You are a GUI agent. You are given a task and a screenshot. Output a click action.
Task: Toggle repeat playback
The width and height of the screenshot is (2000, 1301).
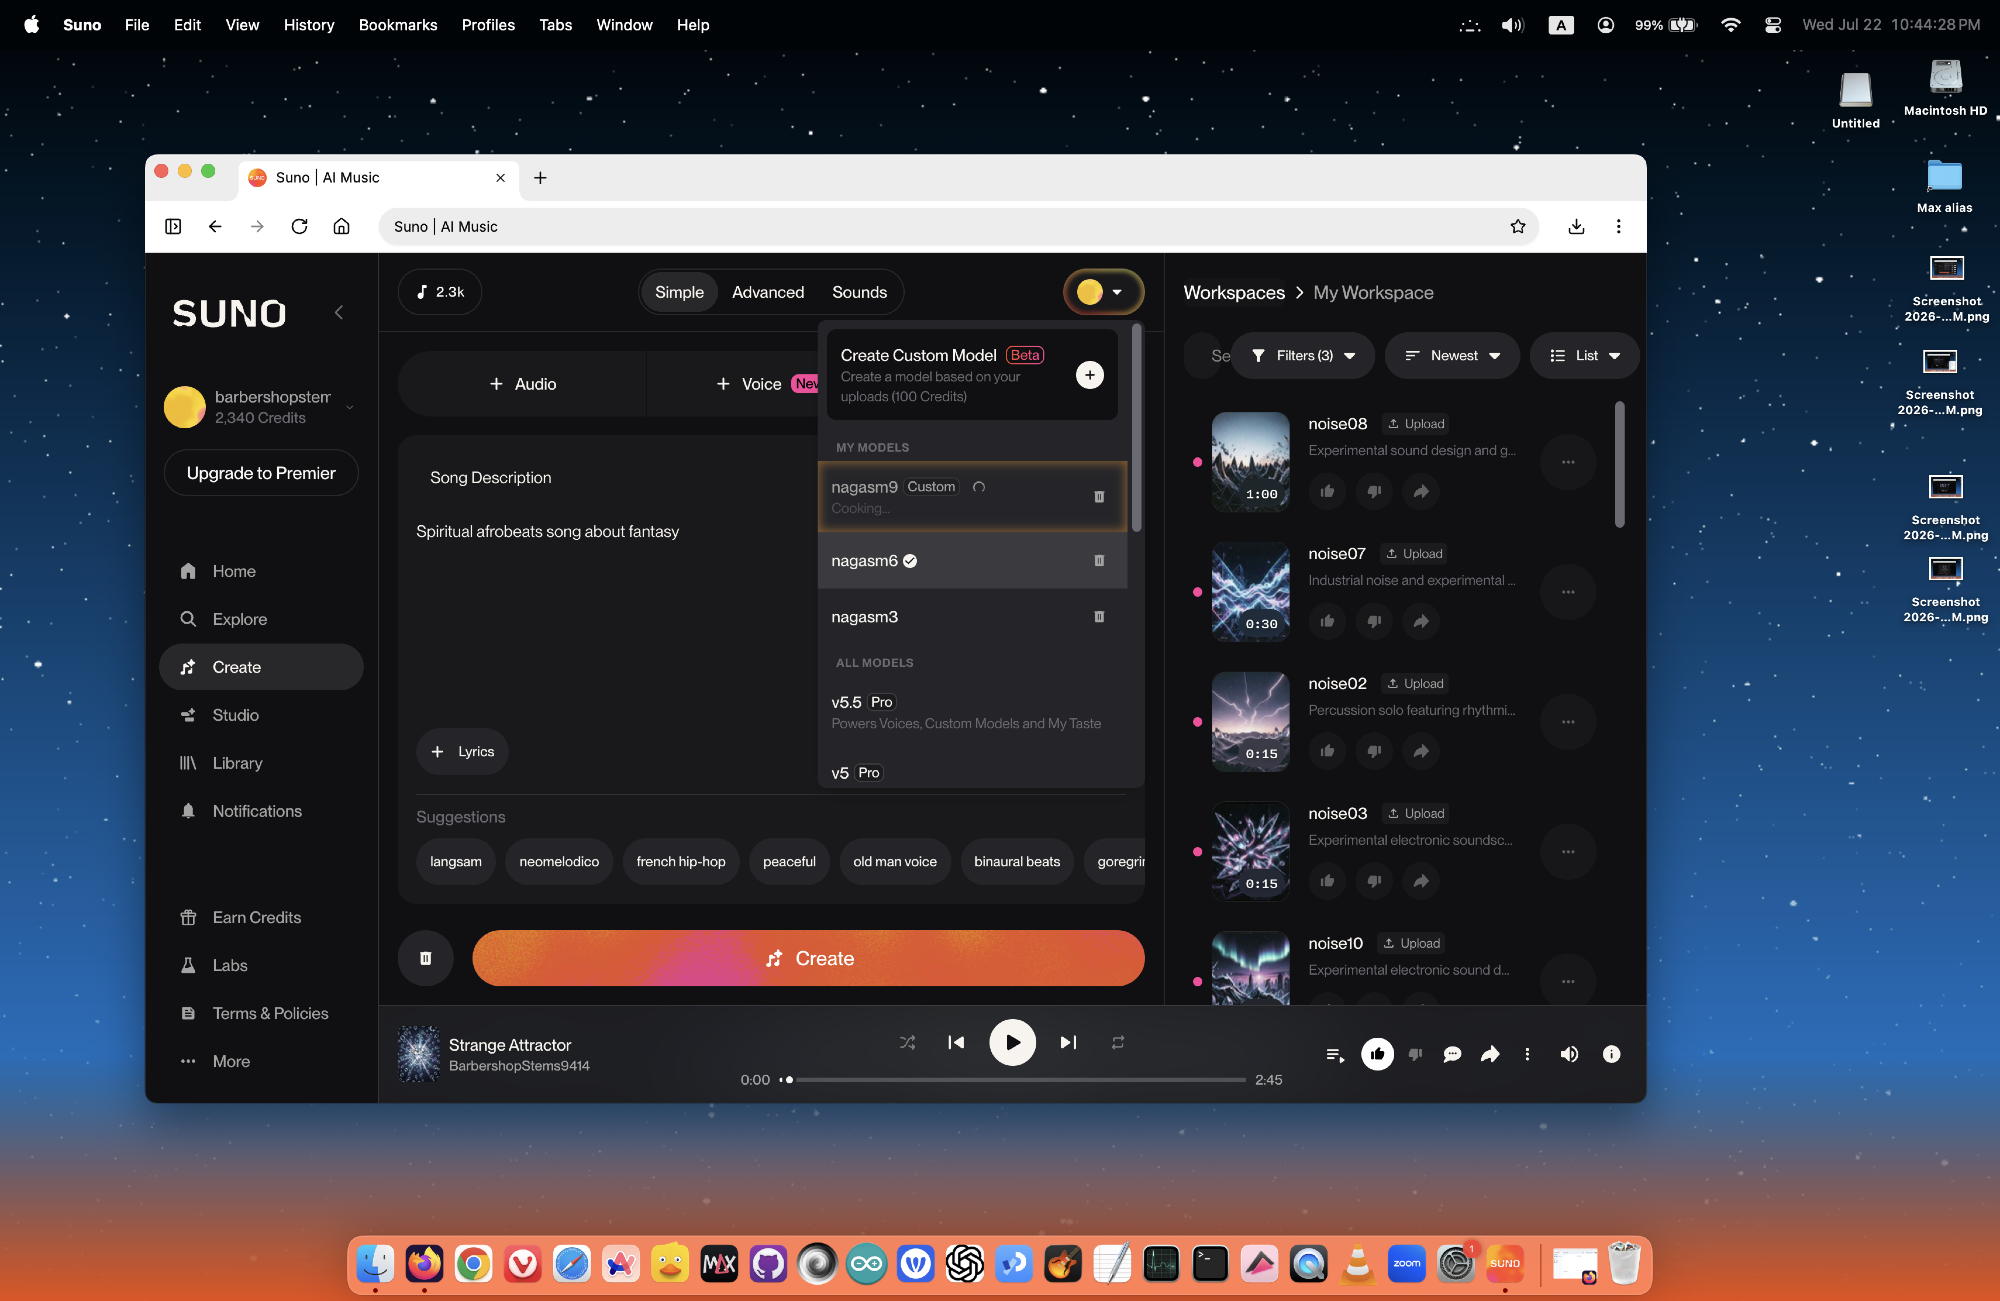coord(1118,1042)
